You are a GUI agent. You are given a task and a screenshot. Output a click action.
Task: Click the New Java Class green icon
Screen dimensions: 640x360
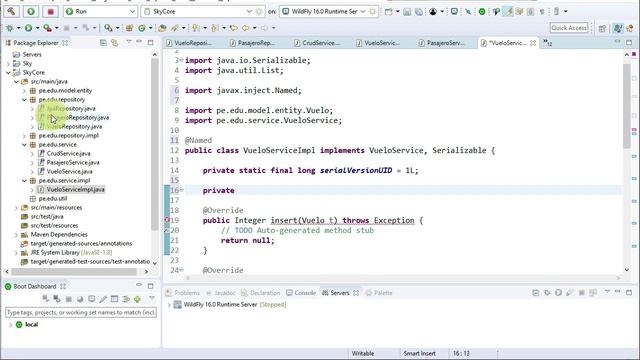tap(142, 28)
